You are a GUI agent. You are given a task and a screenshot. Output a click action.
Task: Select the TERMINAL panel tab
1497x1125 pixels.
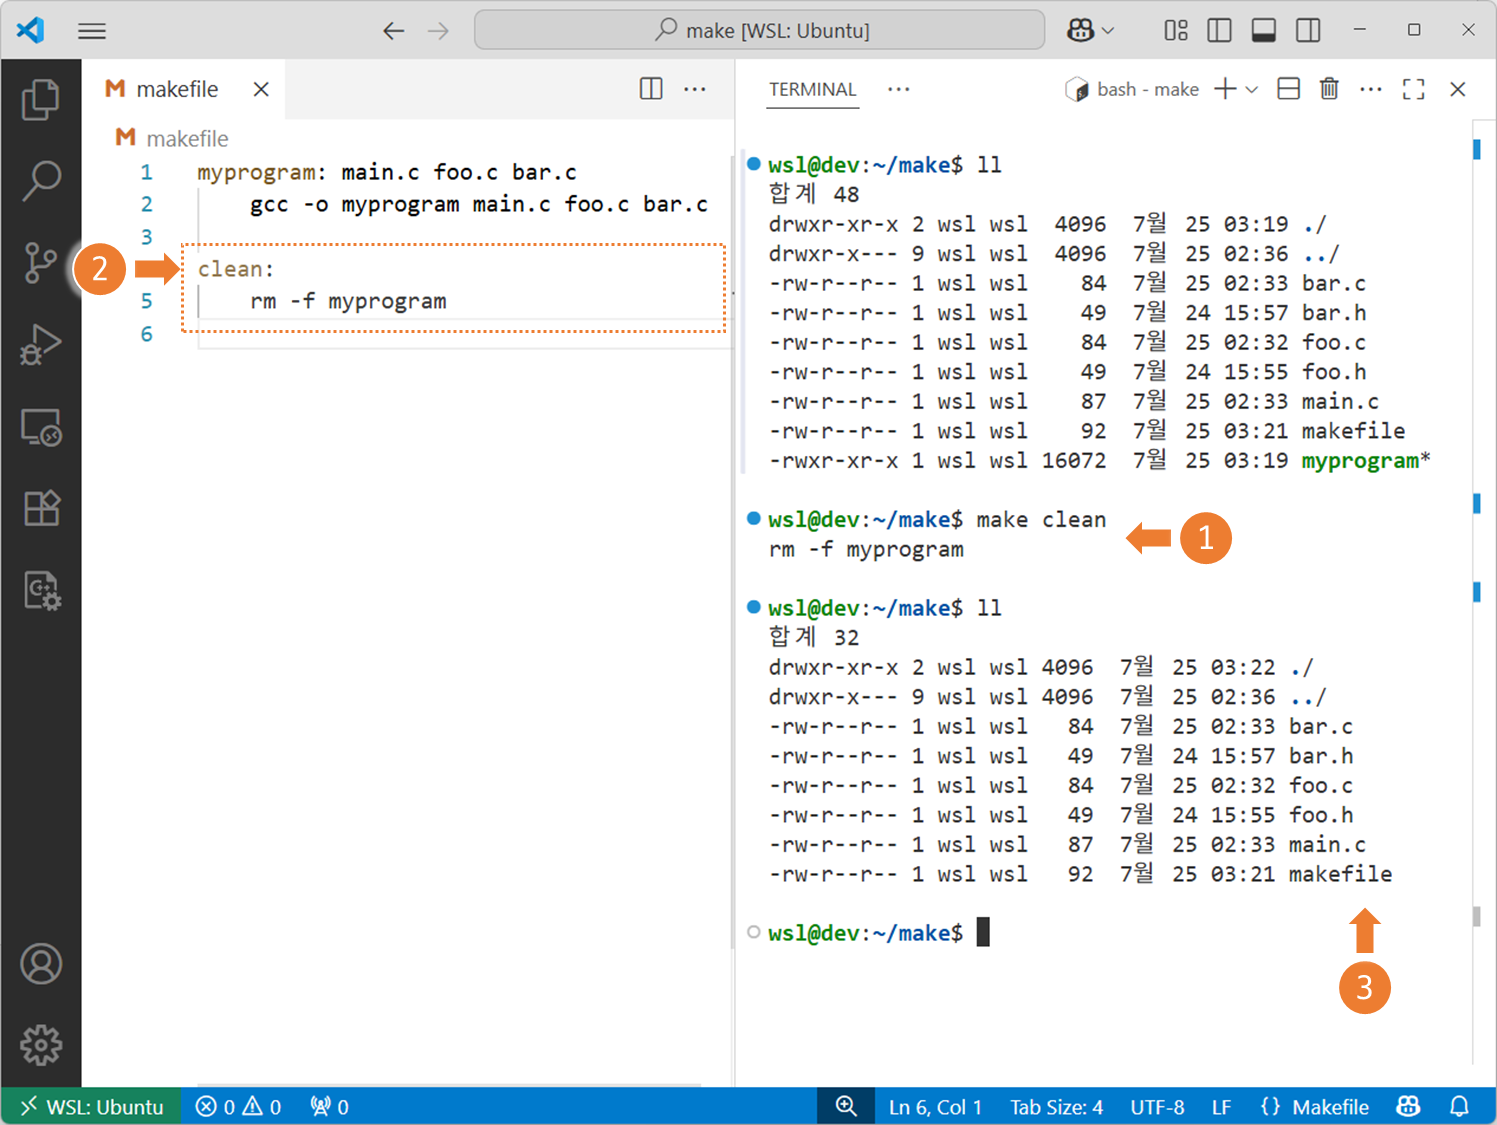click(x=813, y=89)
